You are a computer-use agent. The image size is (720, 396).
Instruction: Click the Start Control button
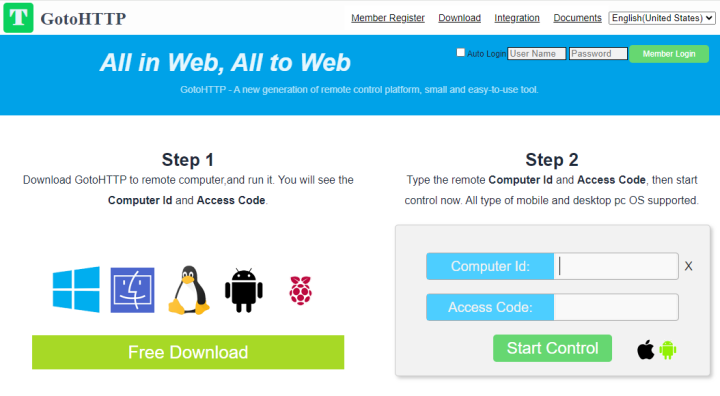[x=552, y=348]
